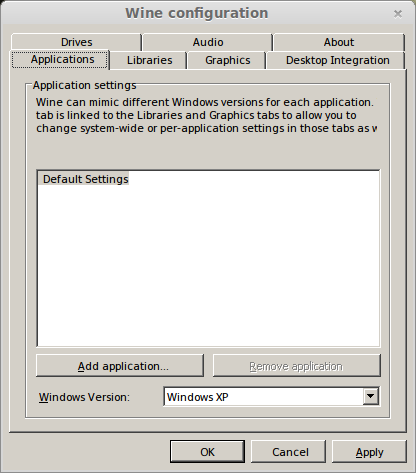Click the Wine configuration title bar
This screenshot has width=416, height=473.
[x=197, y=13]
